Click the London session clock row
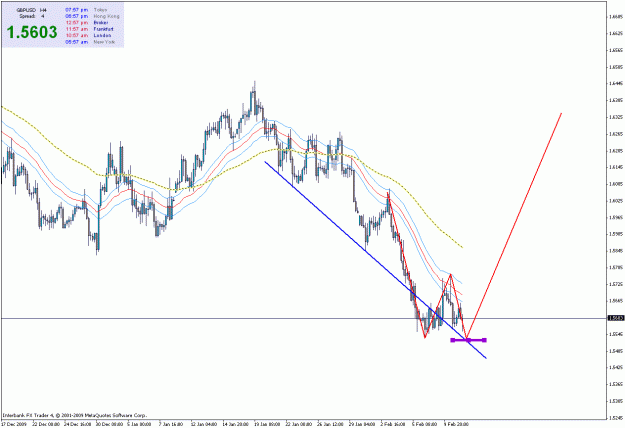The height and width of the screenshot is (428, 625). tap(88, 35)
